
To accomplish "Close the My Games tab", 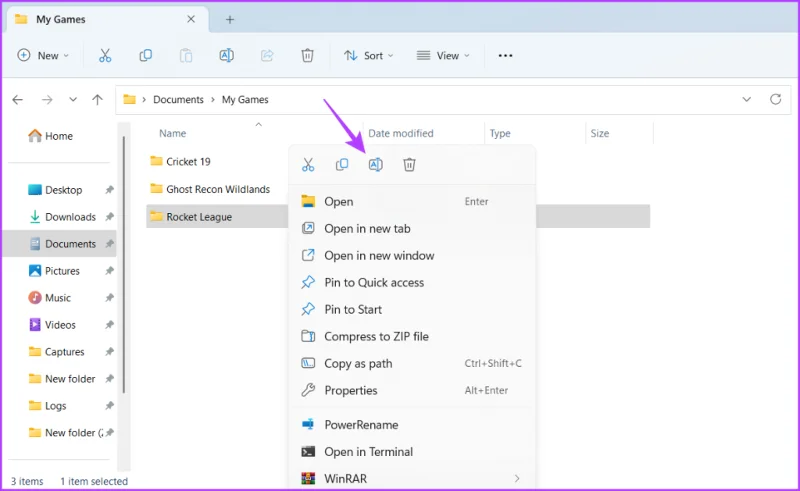I will [191, 19].
